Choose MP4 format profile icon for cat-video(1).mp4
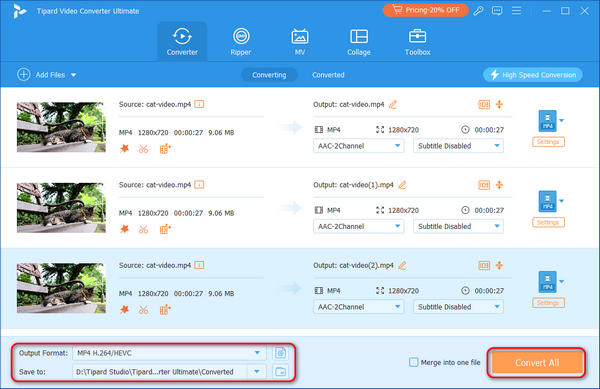The image size is (600, 389). click(548, 201)
